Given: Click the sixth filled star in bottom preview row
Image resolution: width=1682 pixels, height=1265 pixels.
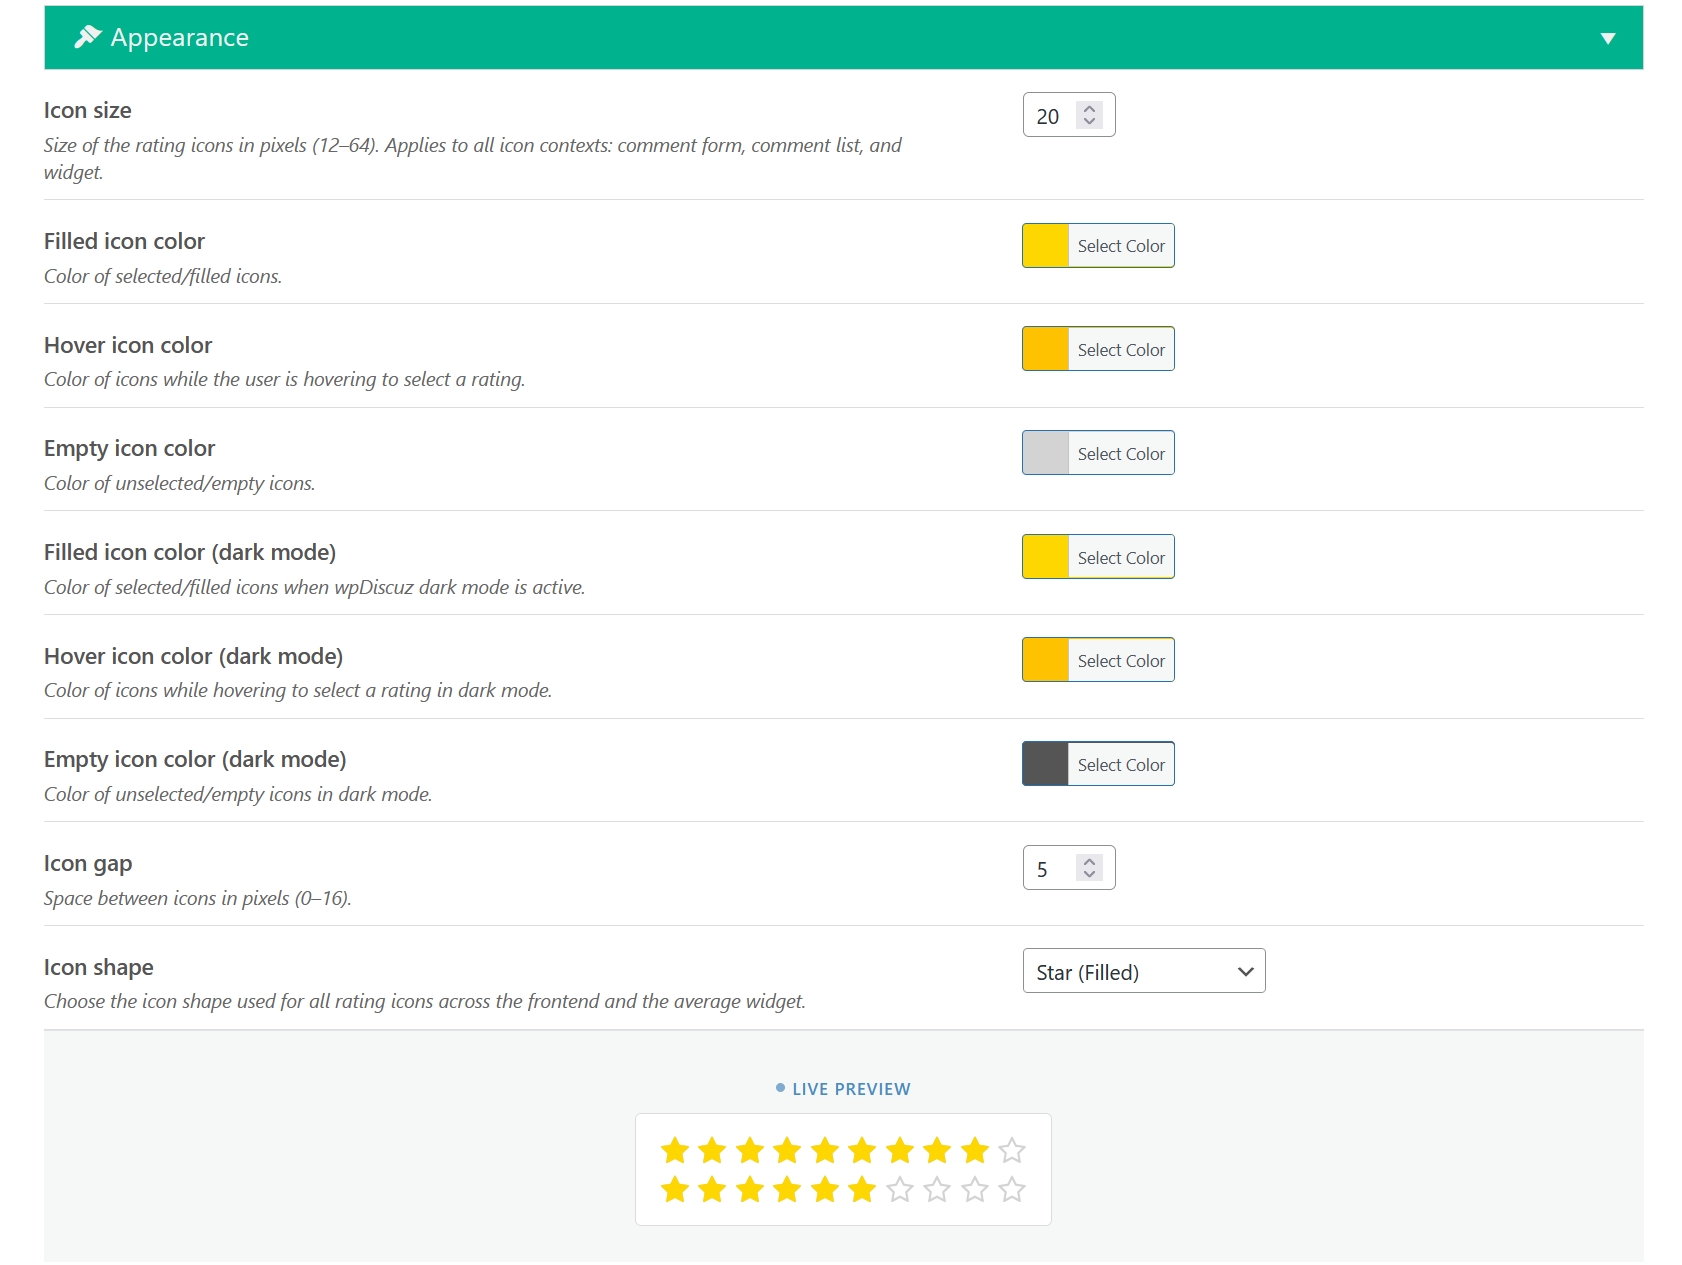Looking at the screenshot, I should 862,1190.
